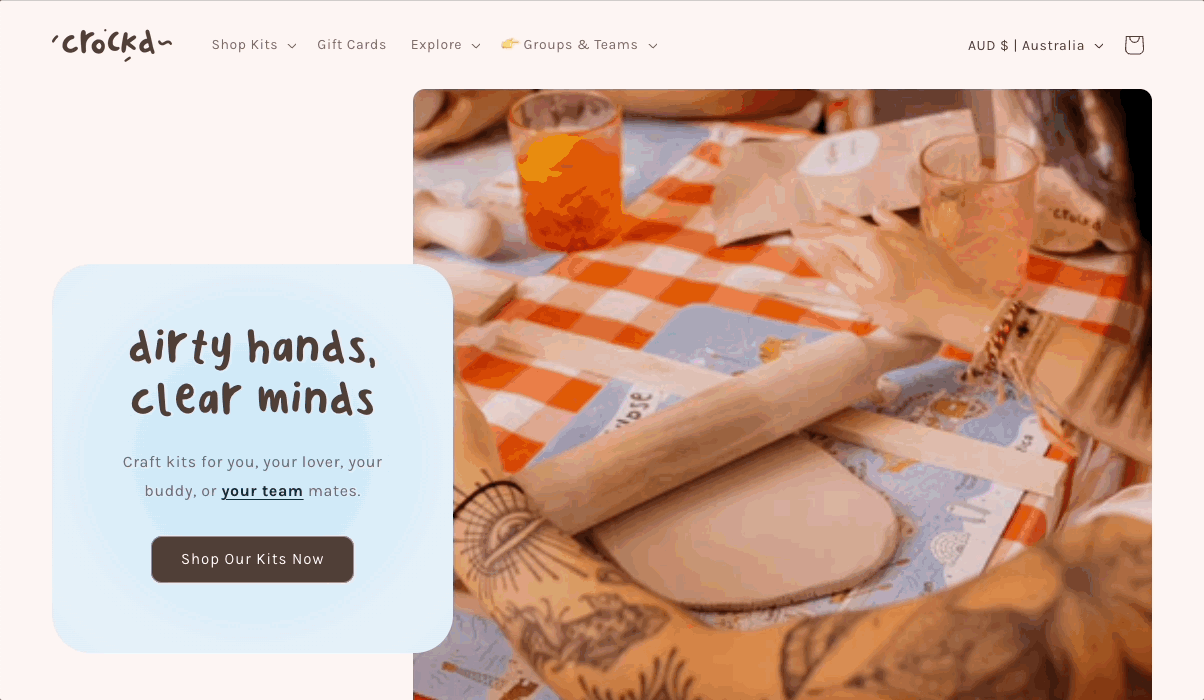The image size is (1204, 700).
Task: Click the Shop Our Kits Now button
Action: [x=252, y=559]
